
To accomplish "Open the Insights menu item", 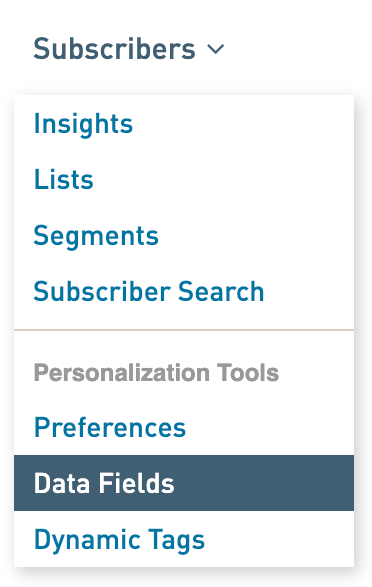I will [83, 124].
